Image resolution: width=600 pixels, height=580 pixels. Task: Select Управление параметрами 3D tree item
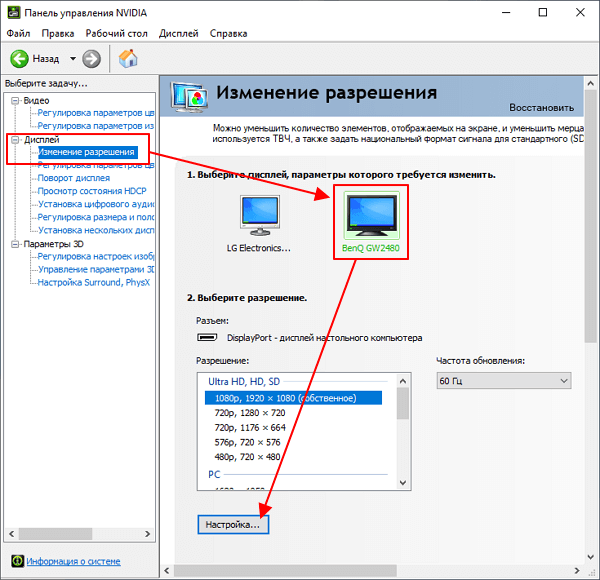pos(96,269)
